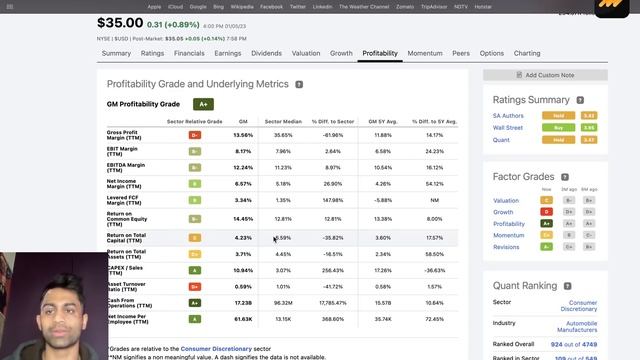Open the Summary tab
640x360 pixels.
pyautogui.click(x=116, y=53)
